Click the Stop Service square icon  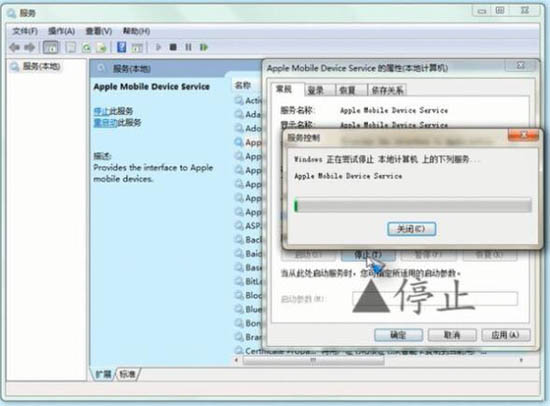[x=173, y=47]
